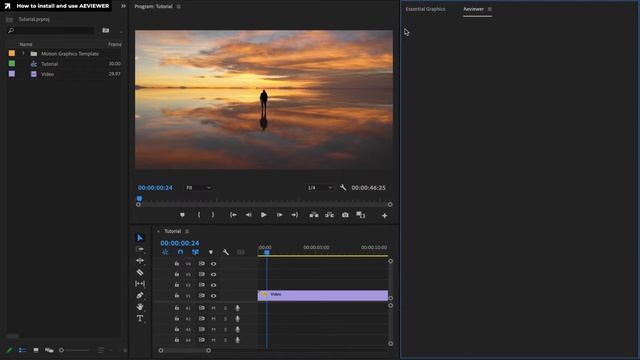Export frame with the camera icon
This screenshot has height=360, width=640.
click(x=345, y=215)
